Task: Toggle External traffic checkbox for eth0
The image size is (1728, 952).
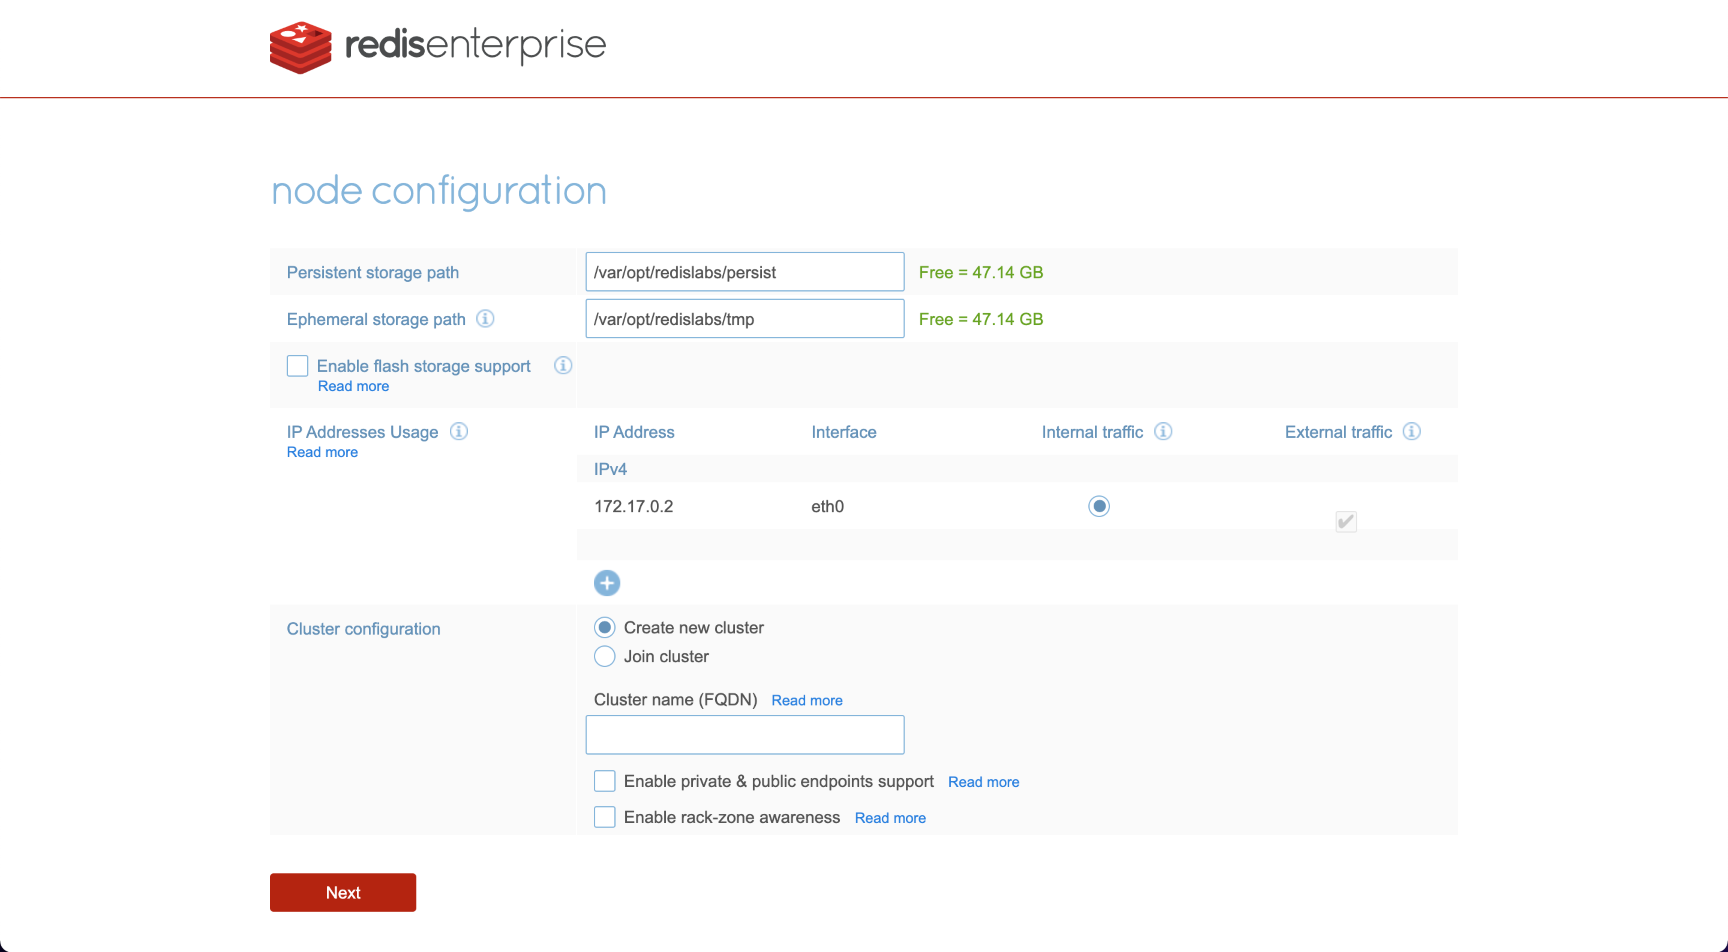Action: (1346, 521)
